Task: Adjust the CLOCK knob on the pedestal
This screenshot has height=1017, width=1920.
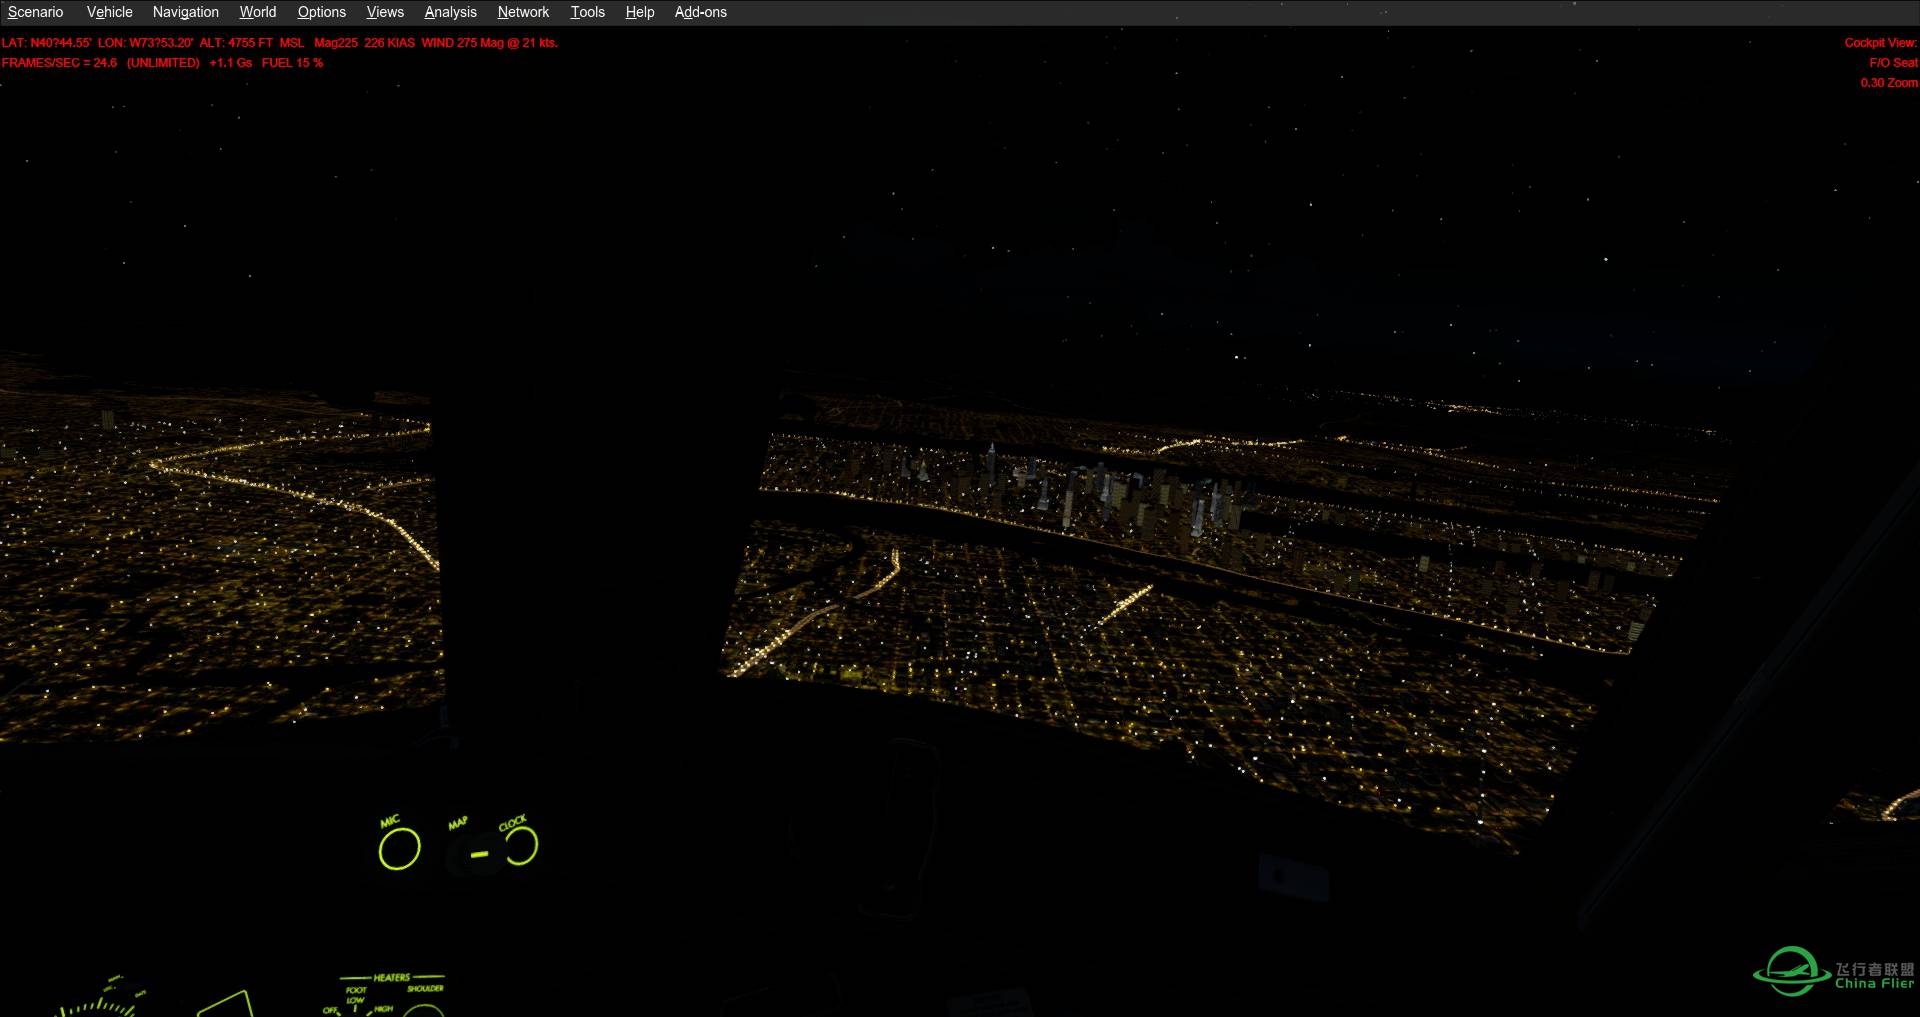Action: (520, 845)
